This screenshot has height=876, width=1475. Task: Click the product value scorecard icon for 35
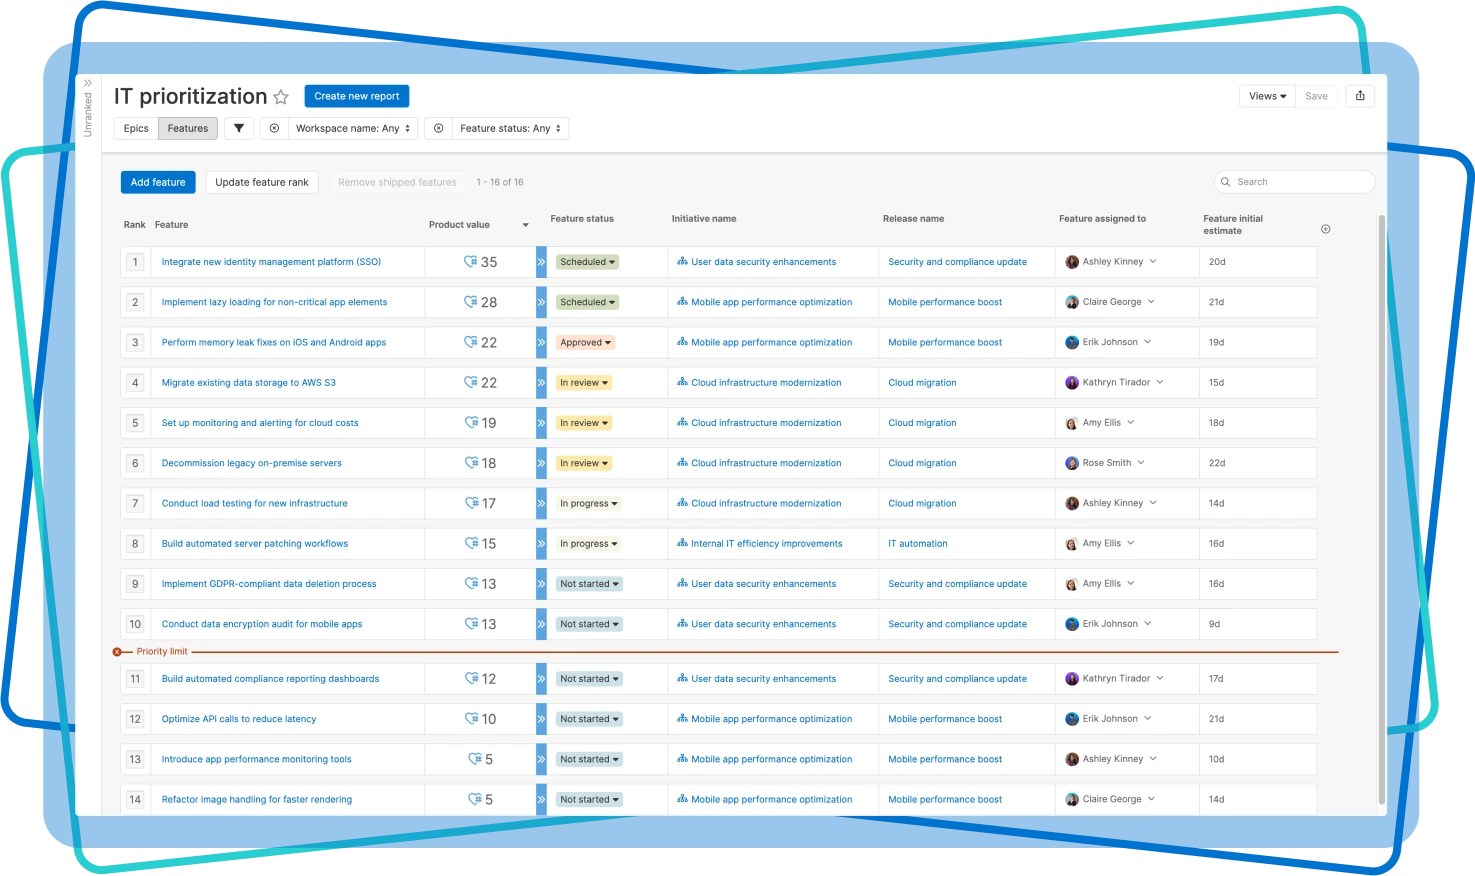pyautogui.click(x=471, y=262)
